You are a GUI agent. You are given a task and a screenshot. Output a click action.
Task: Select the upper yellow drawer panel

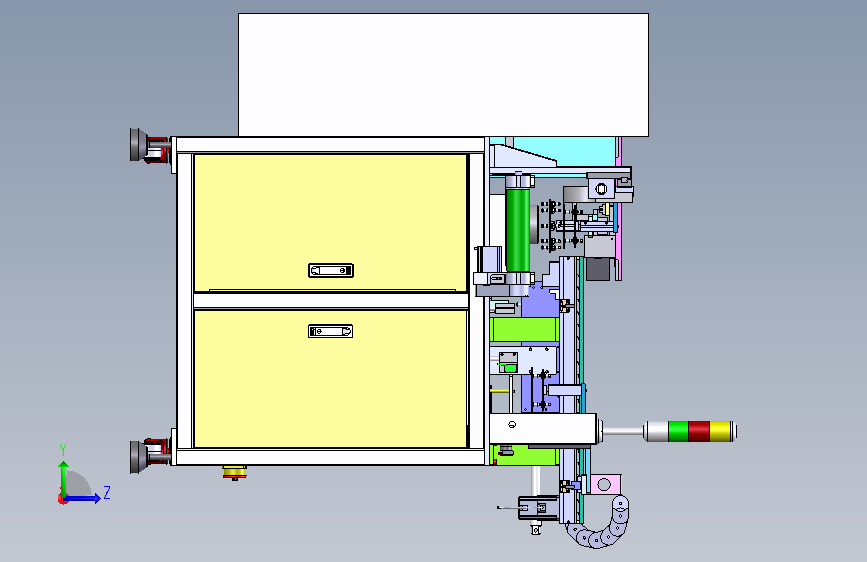[330, 222]
